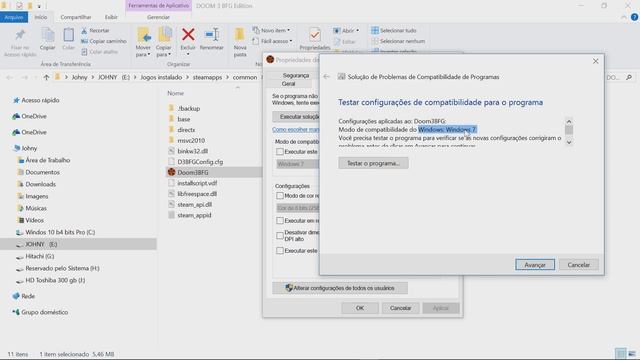The height and width of the screenshot is (360, 640).
Task: Click OK in the Properties dialog
Action: point(360,308)
